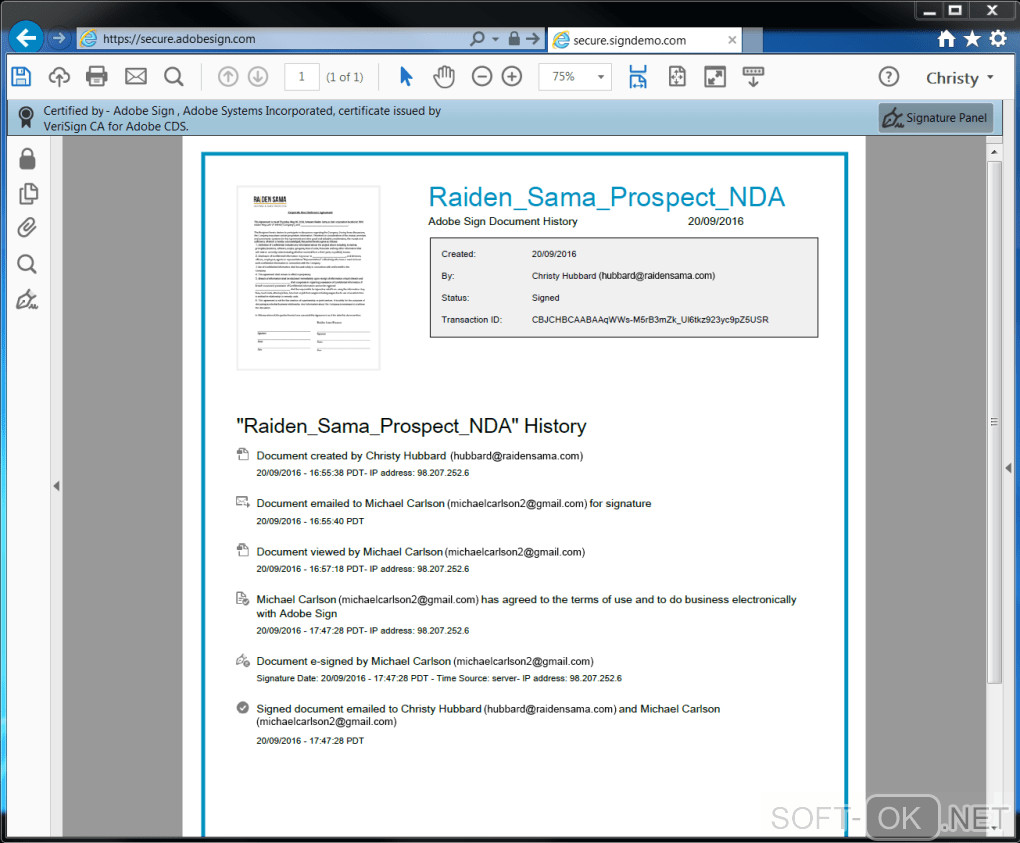The height and width of the screenshot is (843, 1020).
Task: Click the Signed status text
Action: (x=545, y=298)
